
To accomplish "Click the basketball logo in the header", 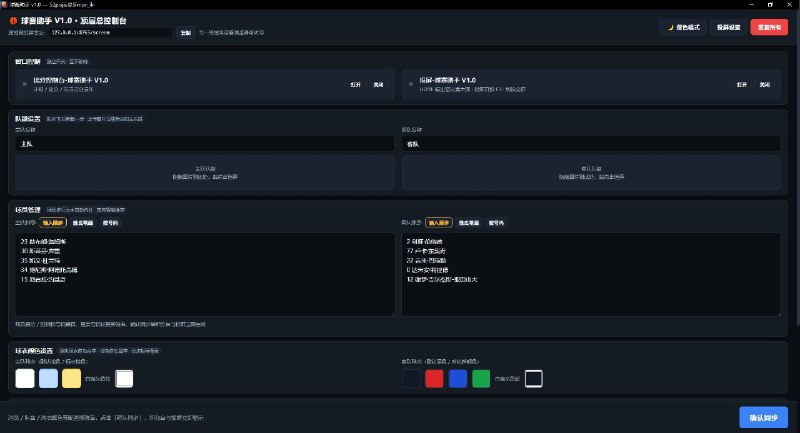I will tap(13, 21).
